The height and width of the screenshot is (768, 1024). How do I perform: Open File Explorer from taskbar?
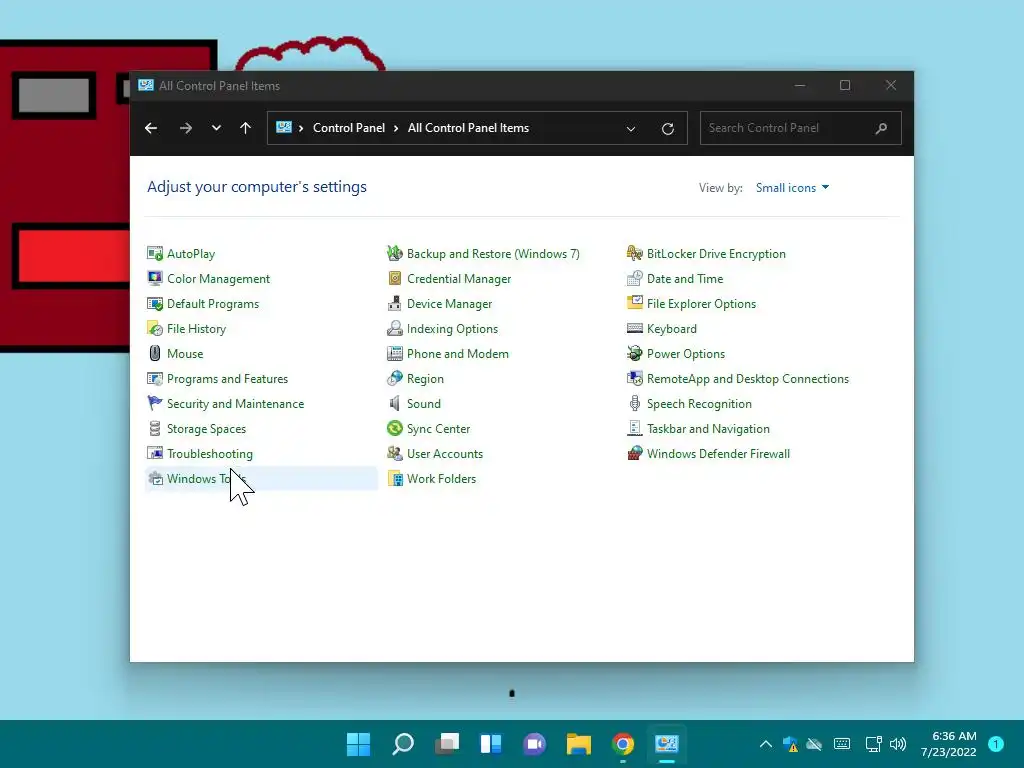(579, 744)
